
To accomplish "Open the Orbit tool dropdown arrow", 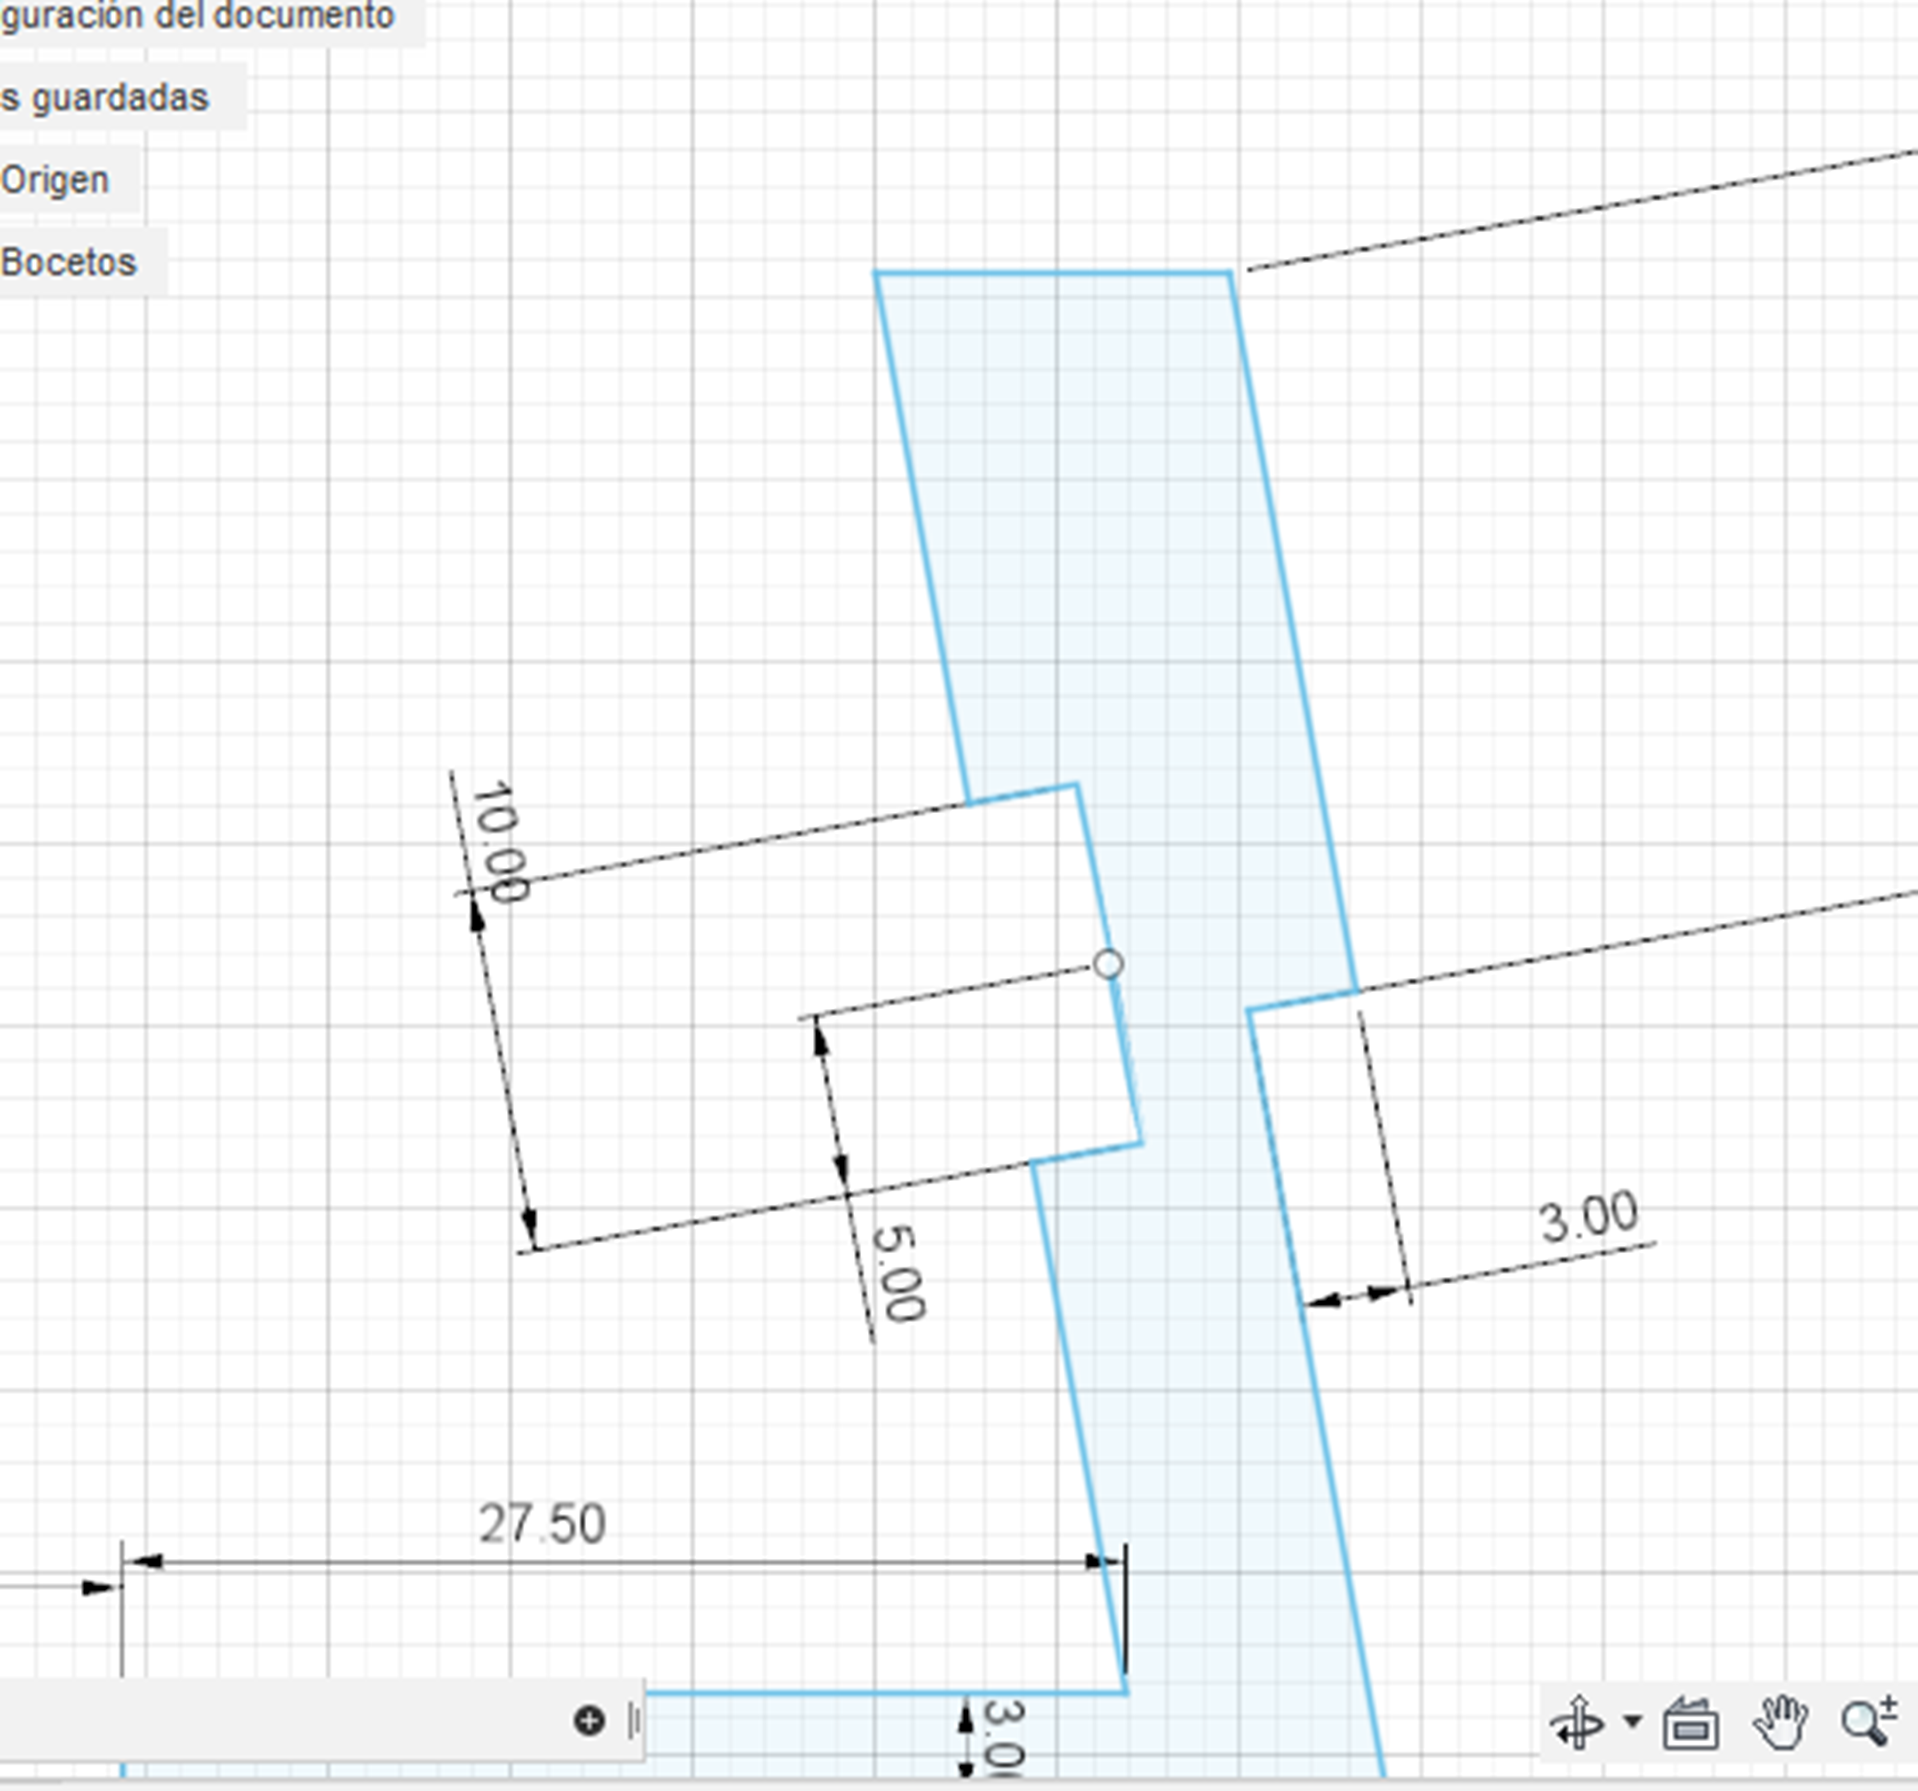I will [x=1632, y=1721].
